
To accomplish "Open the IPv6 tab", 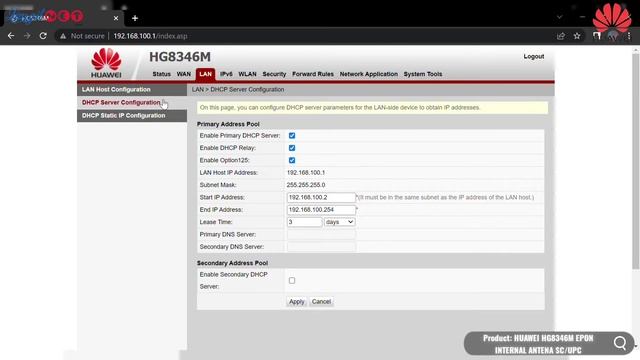I will [x=226, y=74].
